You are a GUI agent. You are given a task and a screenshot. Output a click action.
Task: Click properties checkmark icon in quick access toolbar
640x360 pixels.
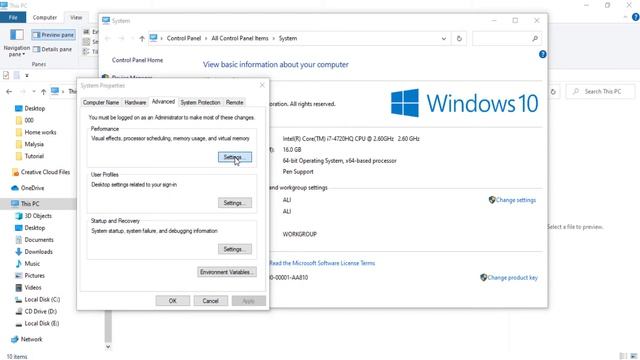[x=6, y=75]
